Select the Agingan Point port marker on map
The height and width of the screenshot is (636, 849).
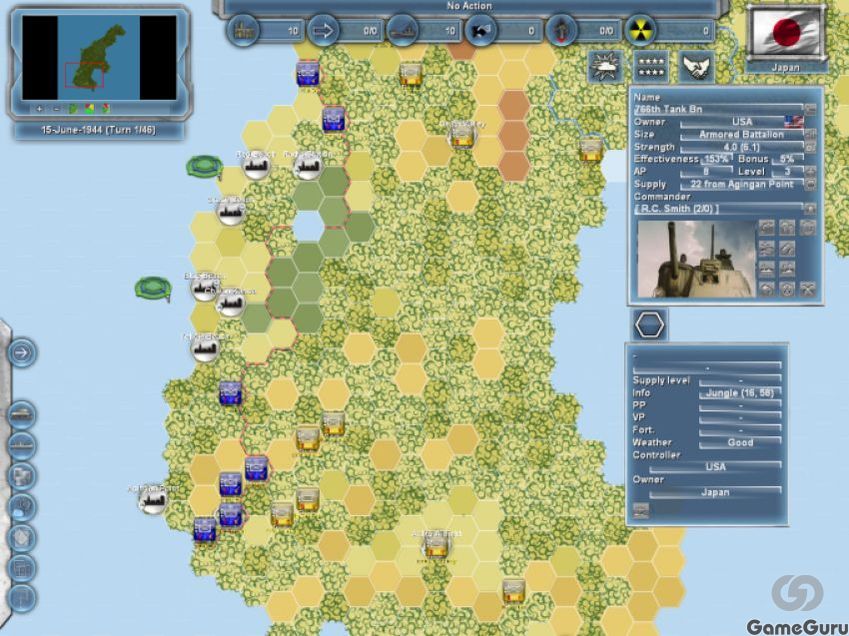pyautogui.click(x=152, y=500)
